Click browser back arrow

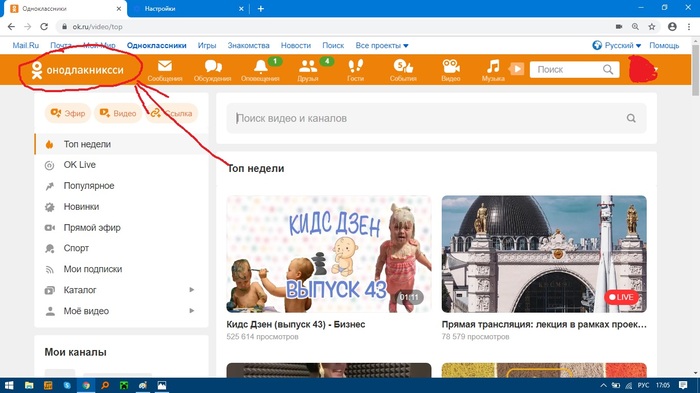11,27
